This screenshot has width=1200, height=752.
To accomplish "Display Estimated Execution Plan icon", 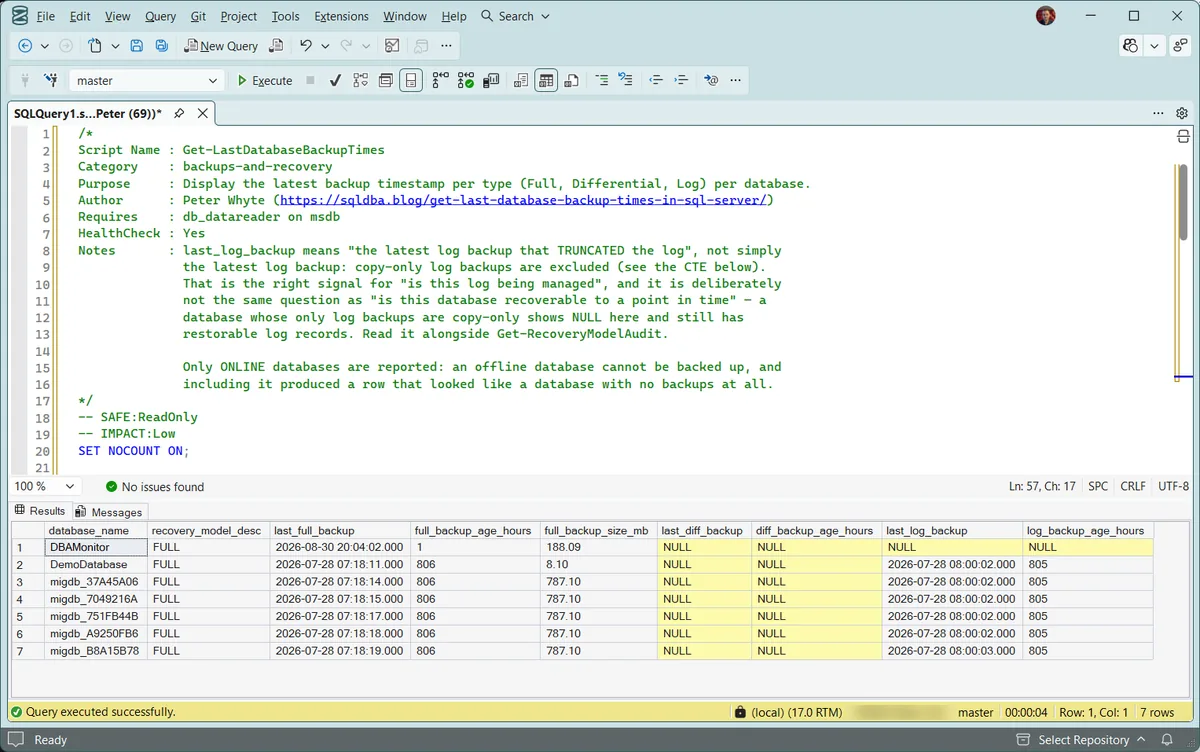I will (x=360, y=80).
